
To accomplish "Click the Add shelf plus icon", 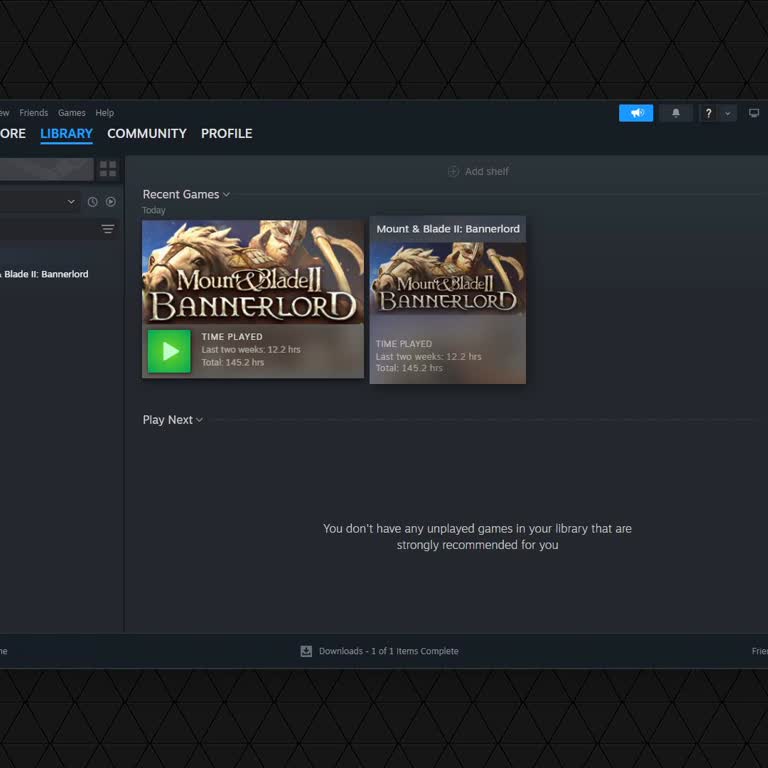I will [x=454, y=171].
